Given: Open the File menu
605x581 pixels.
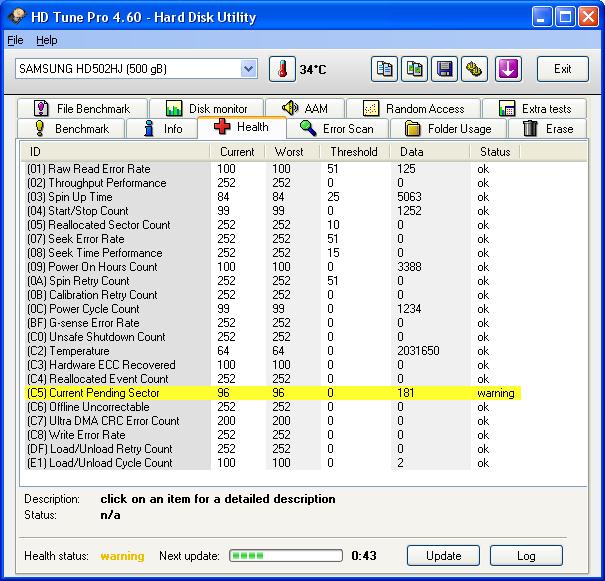Looking at the screenshot, I should pos(15,40).
